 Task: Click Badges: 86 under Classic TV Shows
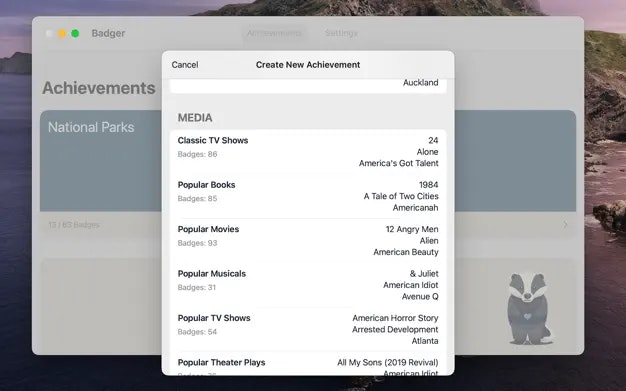pyautogui.click(x=197, y=154)
